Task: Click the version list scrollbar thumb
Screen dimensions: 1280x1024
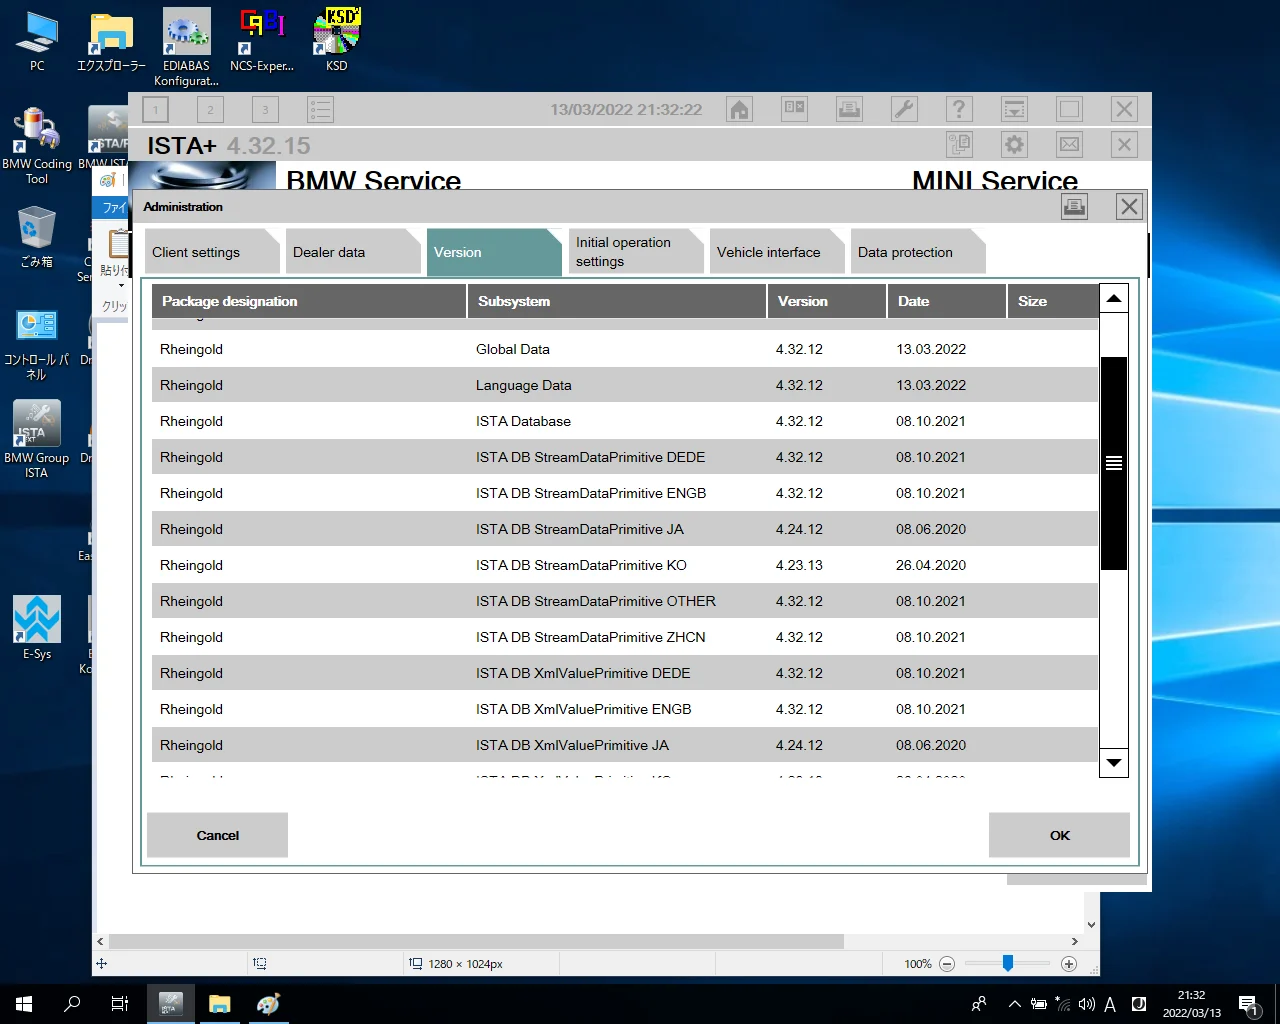Action: [x=1113, y=463]
